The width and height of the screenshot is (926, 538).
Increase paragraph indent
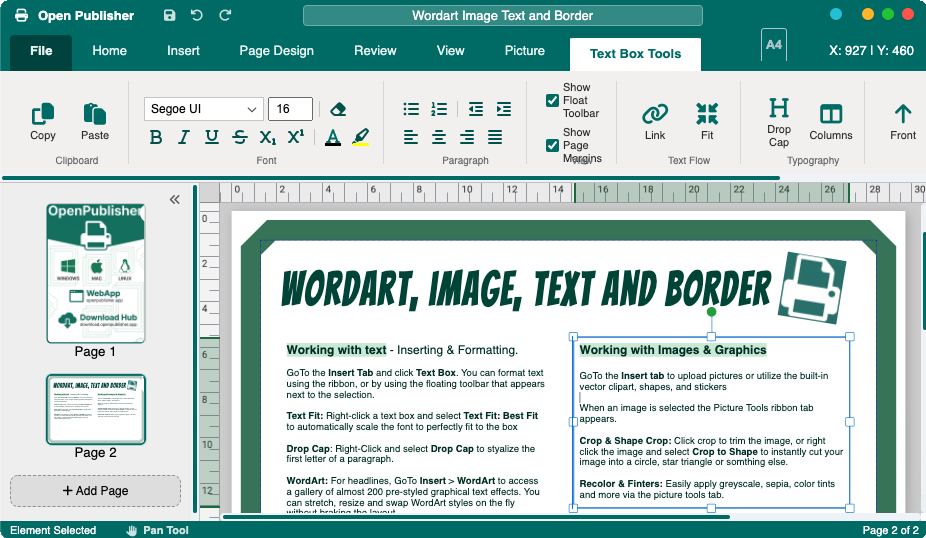pos(504,109)
